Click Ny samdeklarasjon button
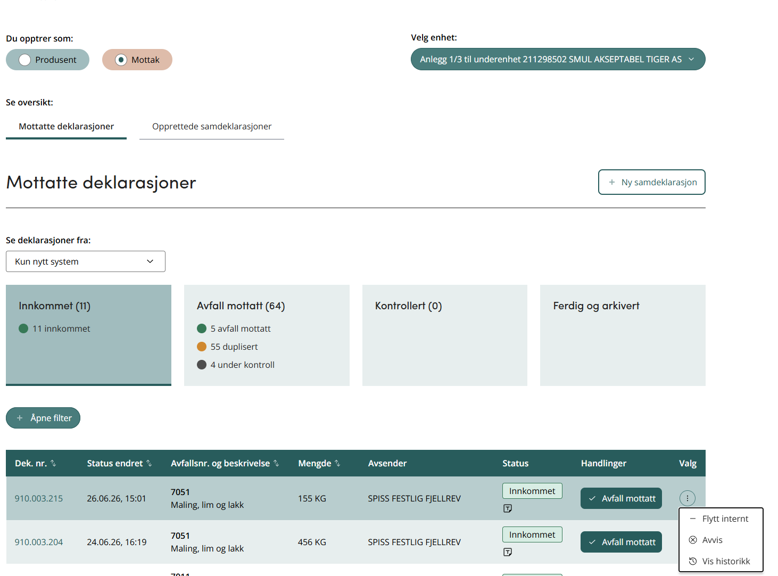 click(651, 182)
